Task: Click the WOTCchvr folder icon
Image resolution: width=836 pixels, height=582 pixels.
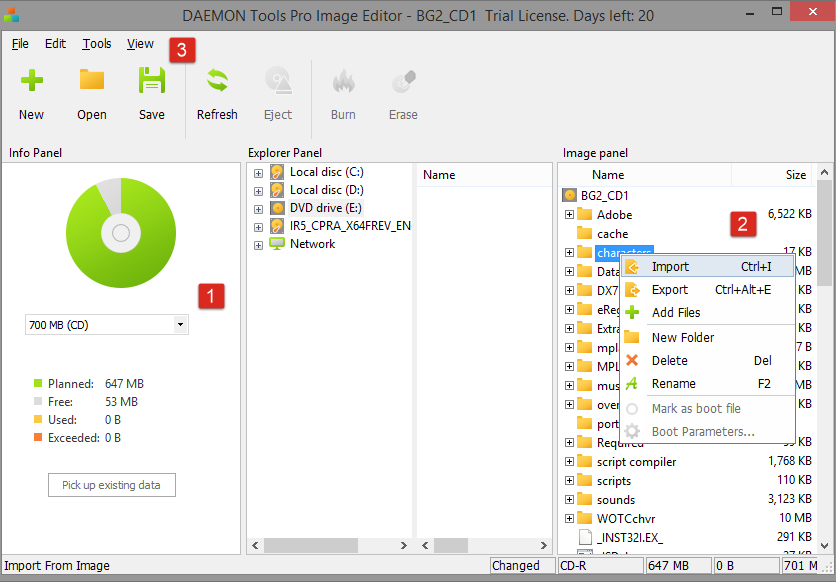Action: point(585,519)
